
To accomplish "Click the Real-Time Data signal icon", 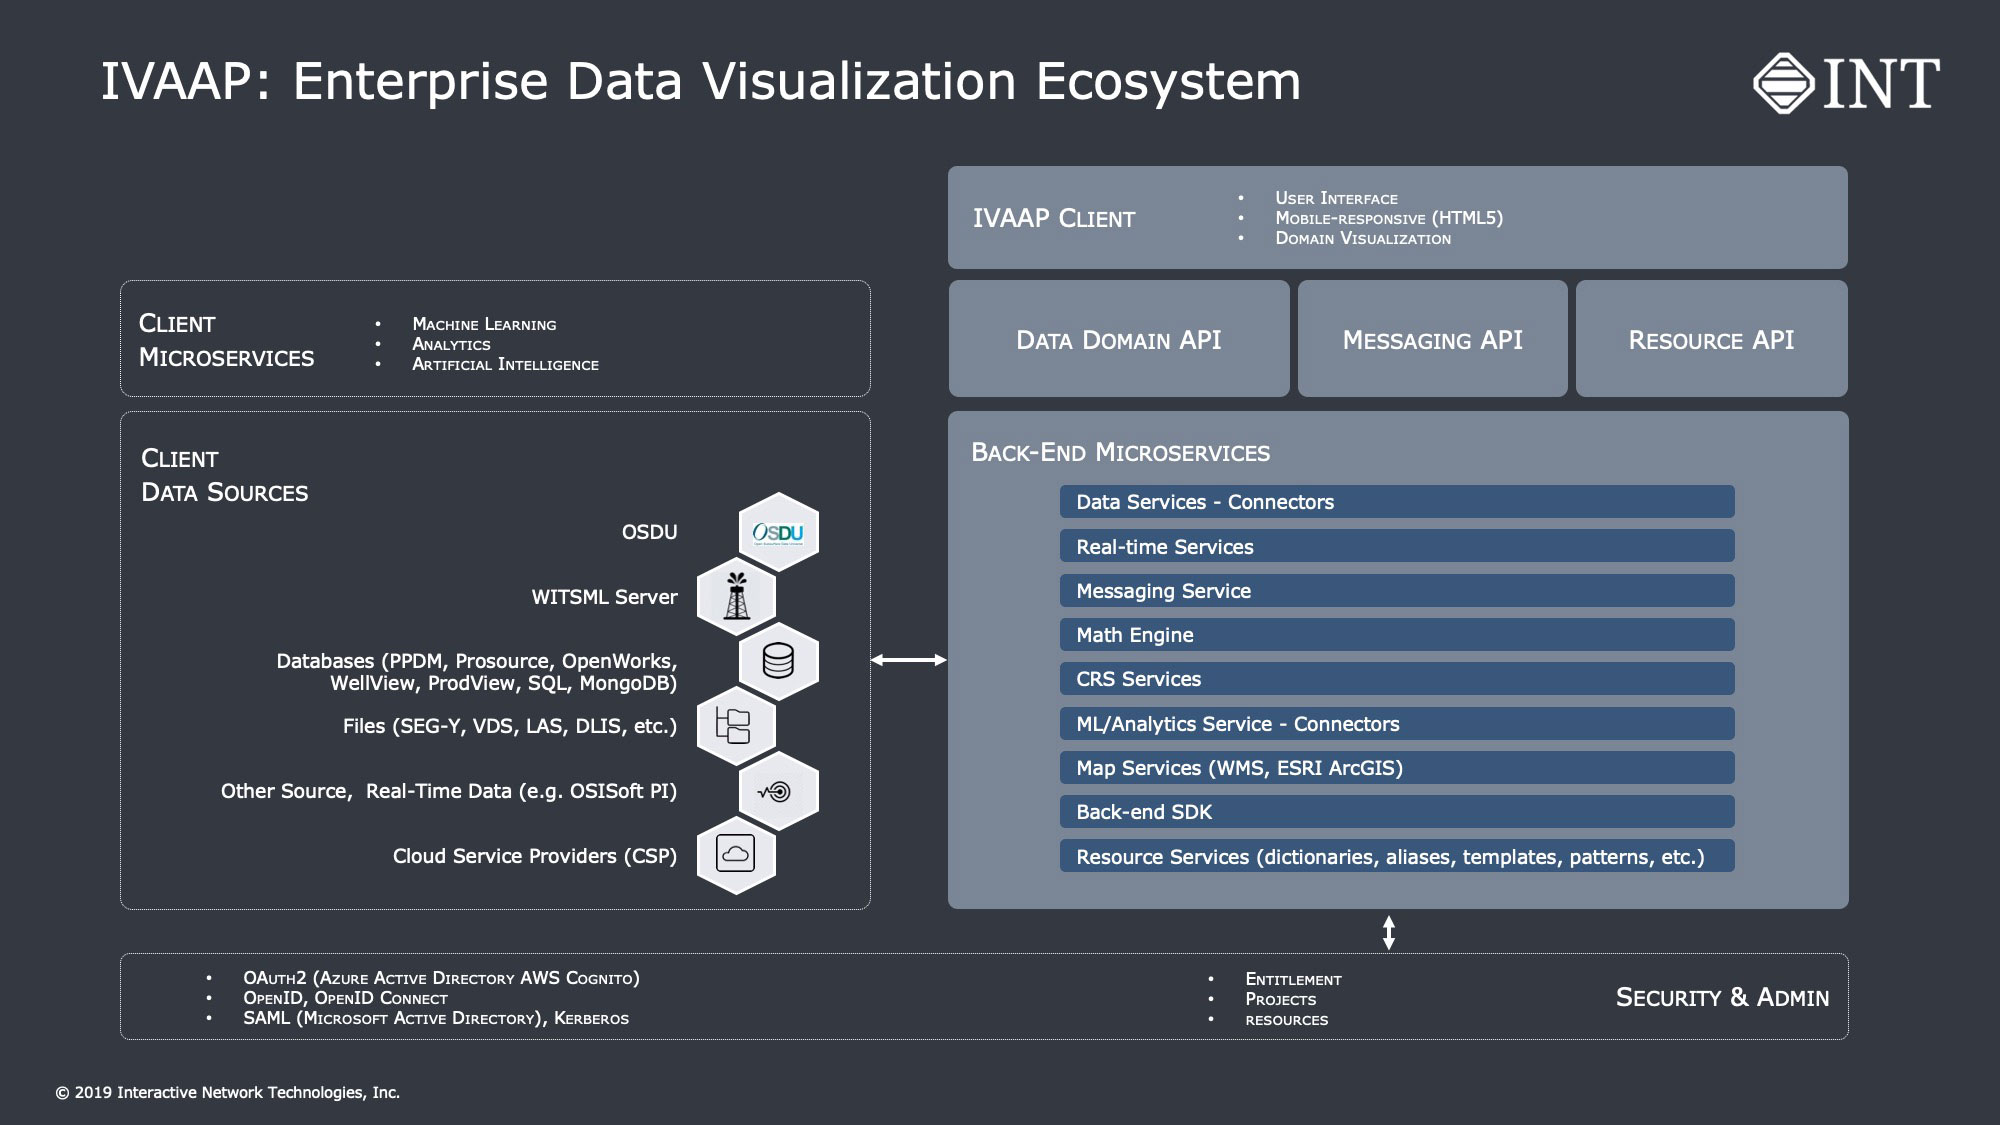I will coord(778,791).
